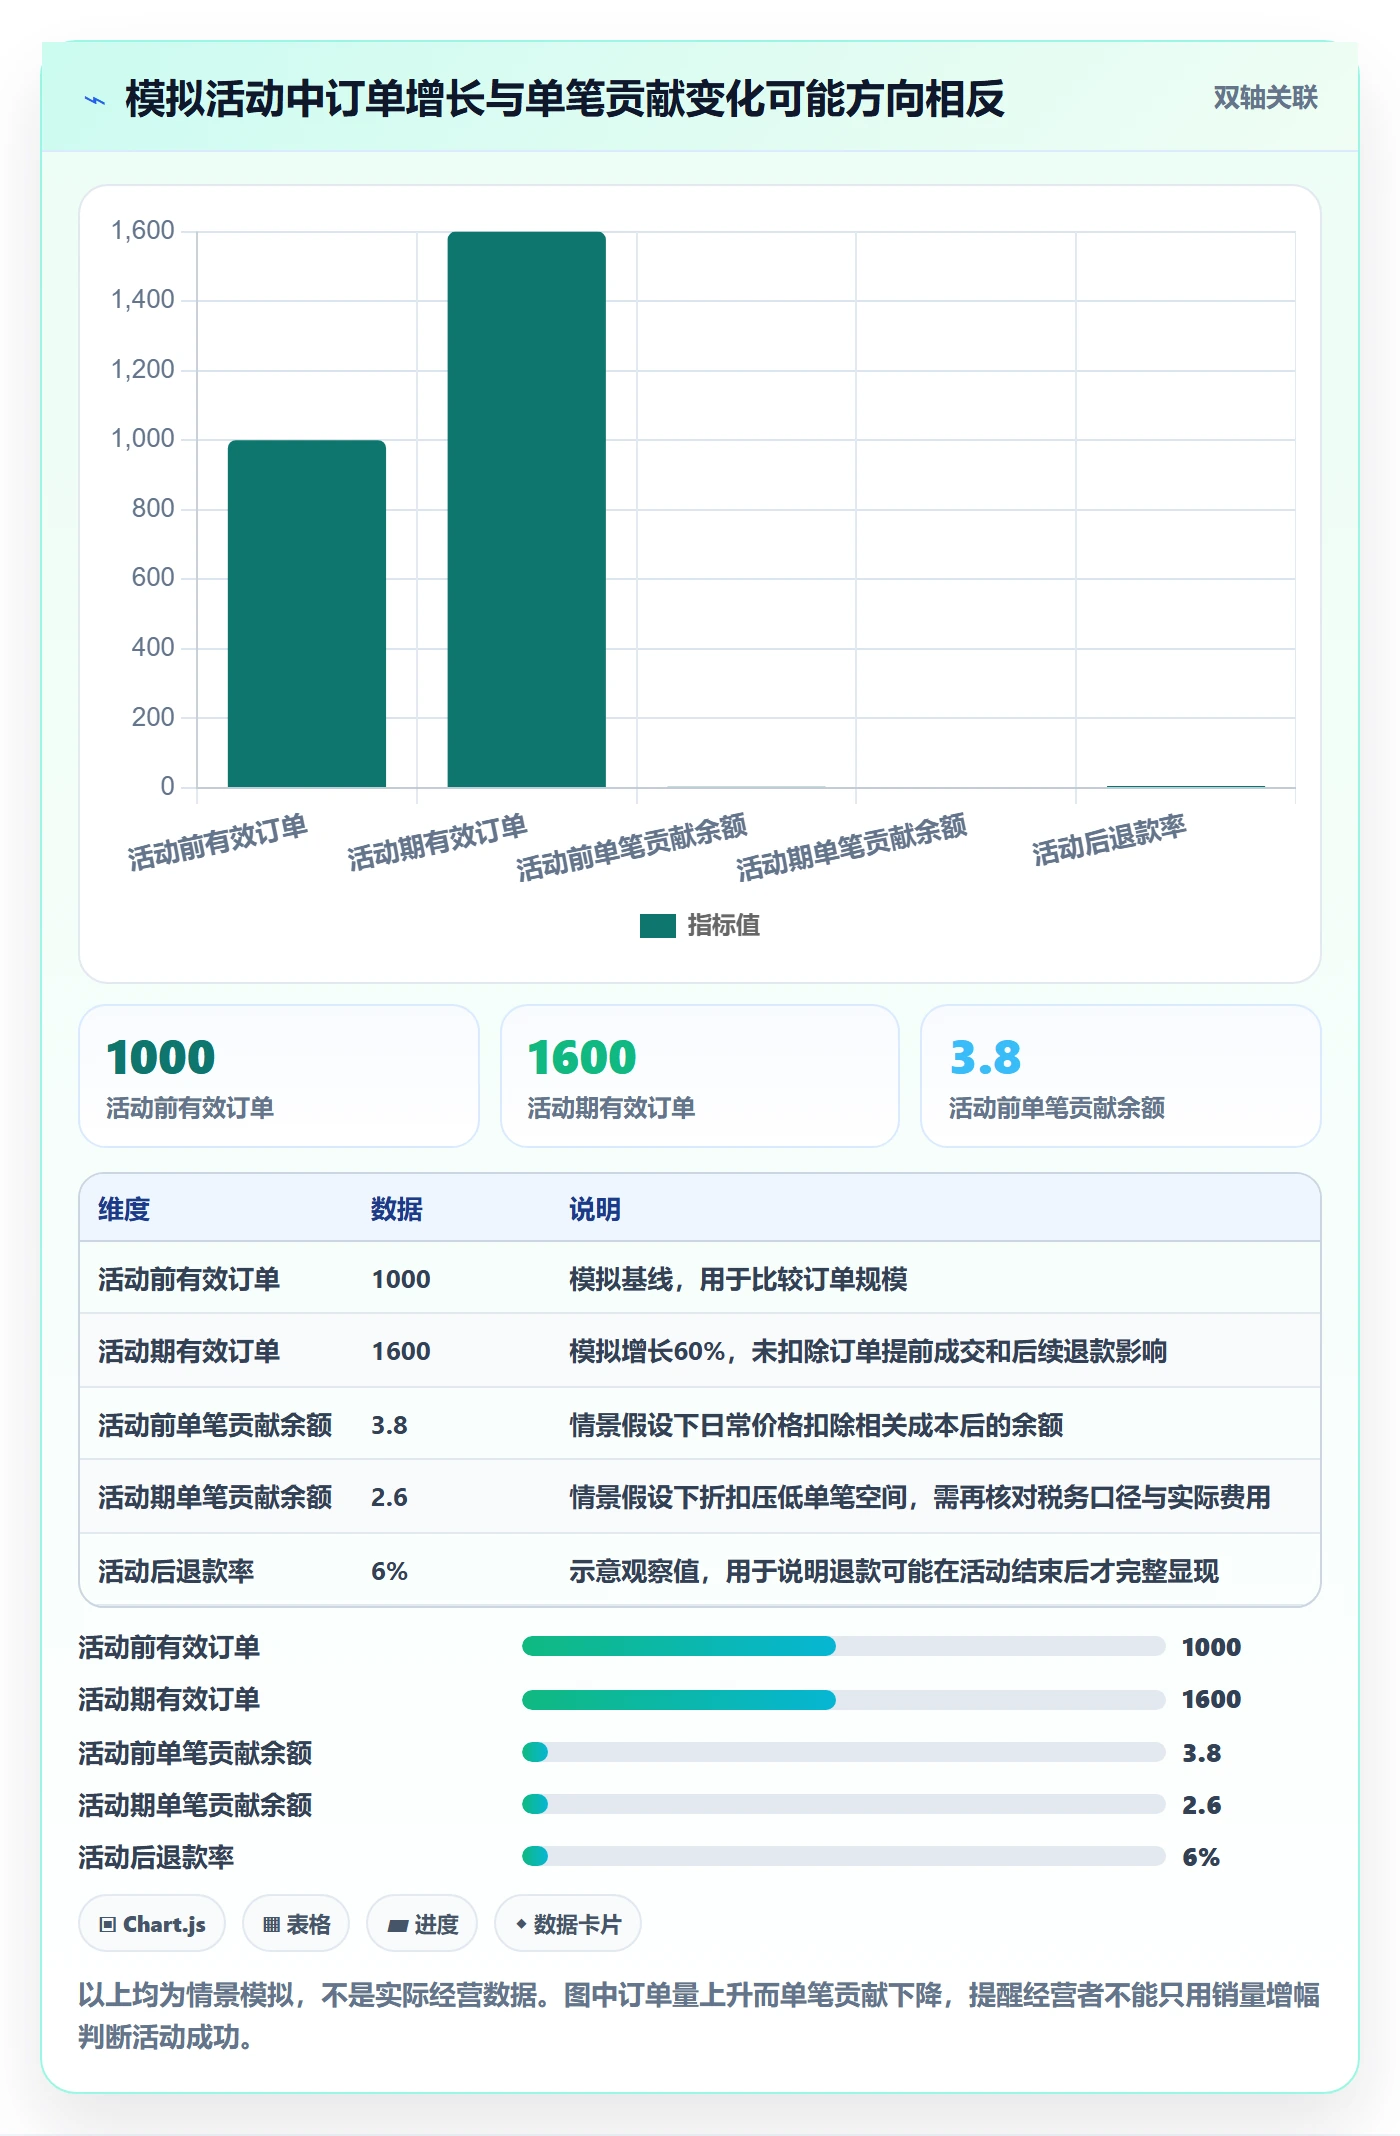The height and width of the screenshot is (2136, 1400).
Task: Click the bar icon in 进度 chip
Action: coord(397,1926)
